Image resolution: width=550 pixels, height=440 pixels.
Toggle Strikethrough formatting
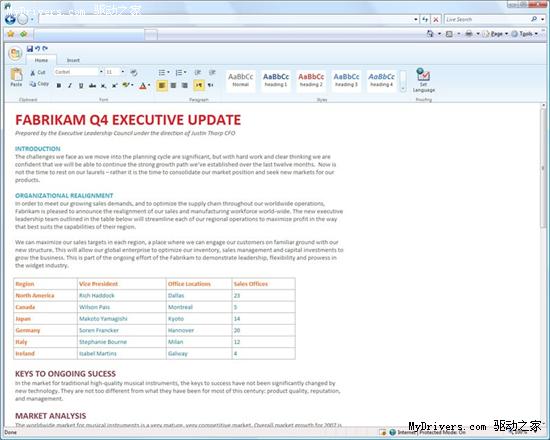pos(92,86)
